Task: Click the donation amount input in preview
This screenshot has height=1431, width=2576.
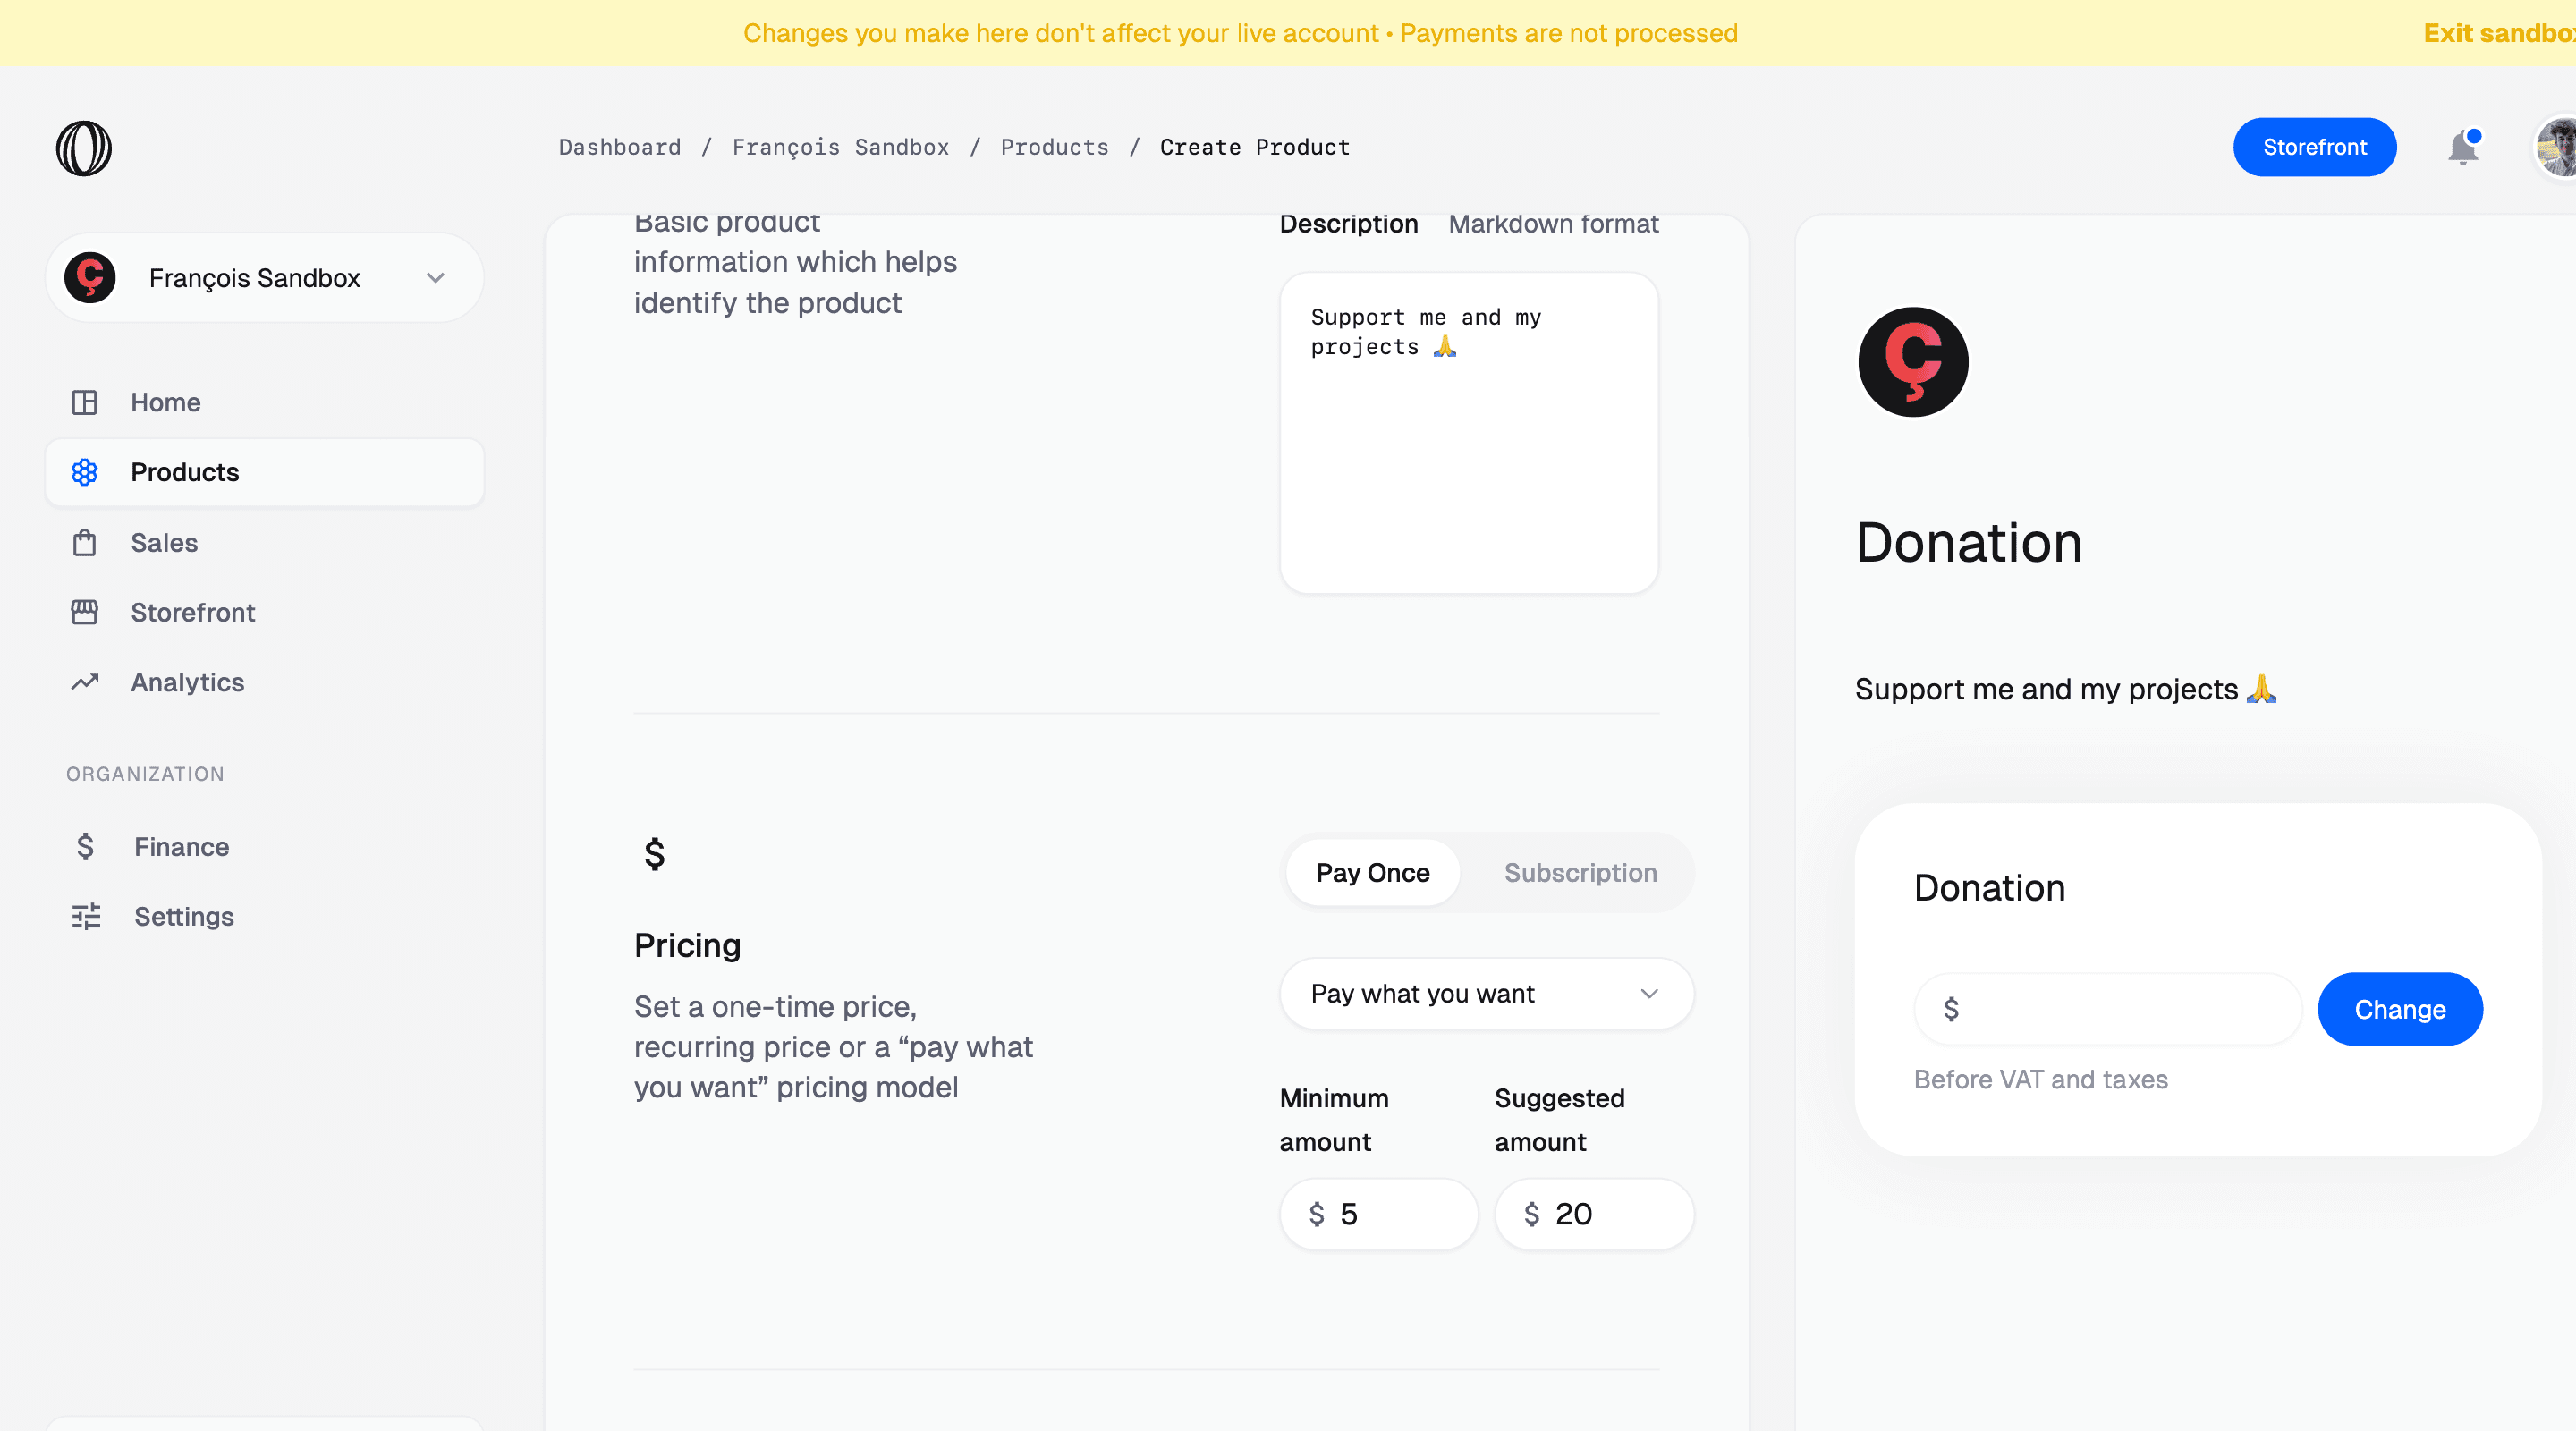Action: point(2107,1009)
